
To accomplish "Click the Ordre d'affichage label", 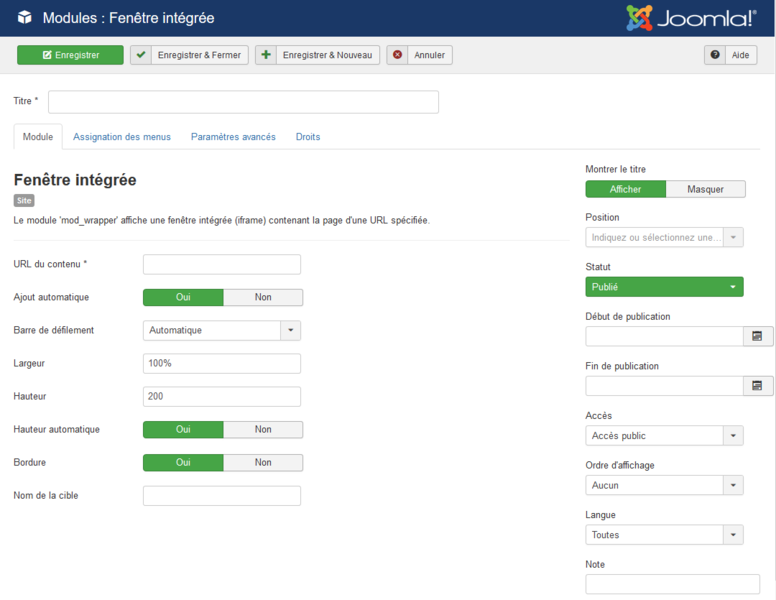I will click(x=620, y=465).
